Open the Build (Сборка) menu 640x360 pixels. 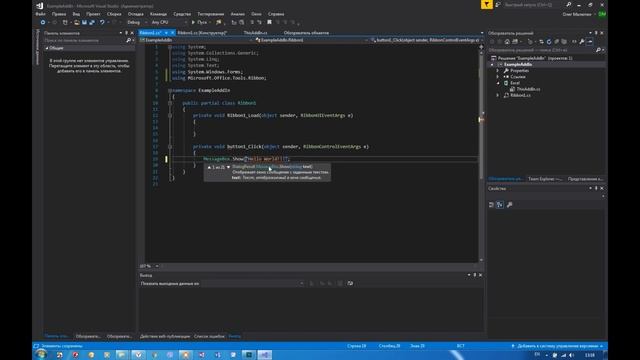(114, 14)
